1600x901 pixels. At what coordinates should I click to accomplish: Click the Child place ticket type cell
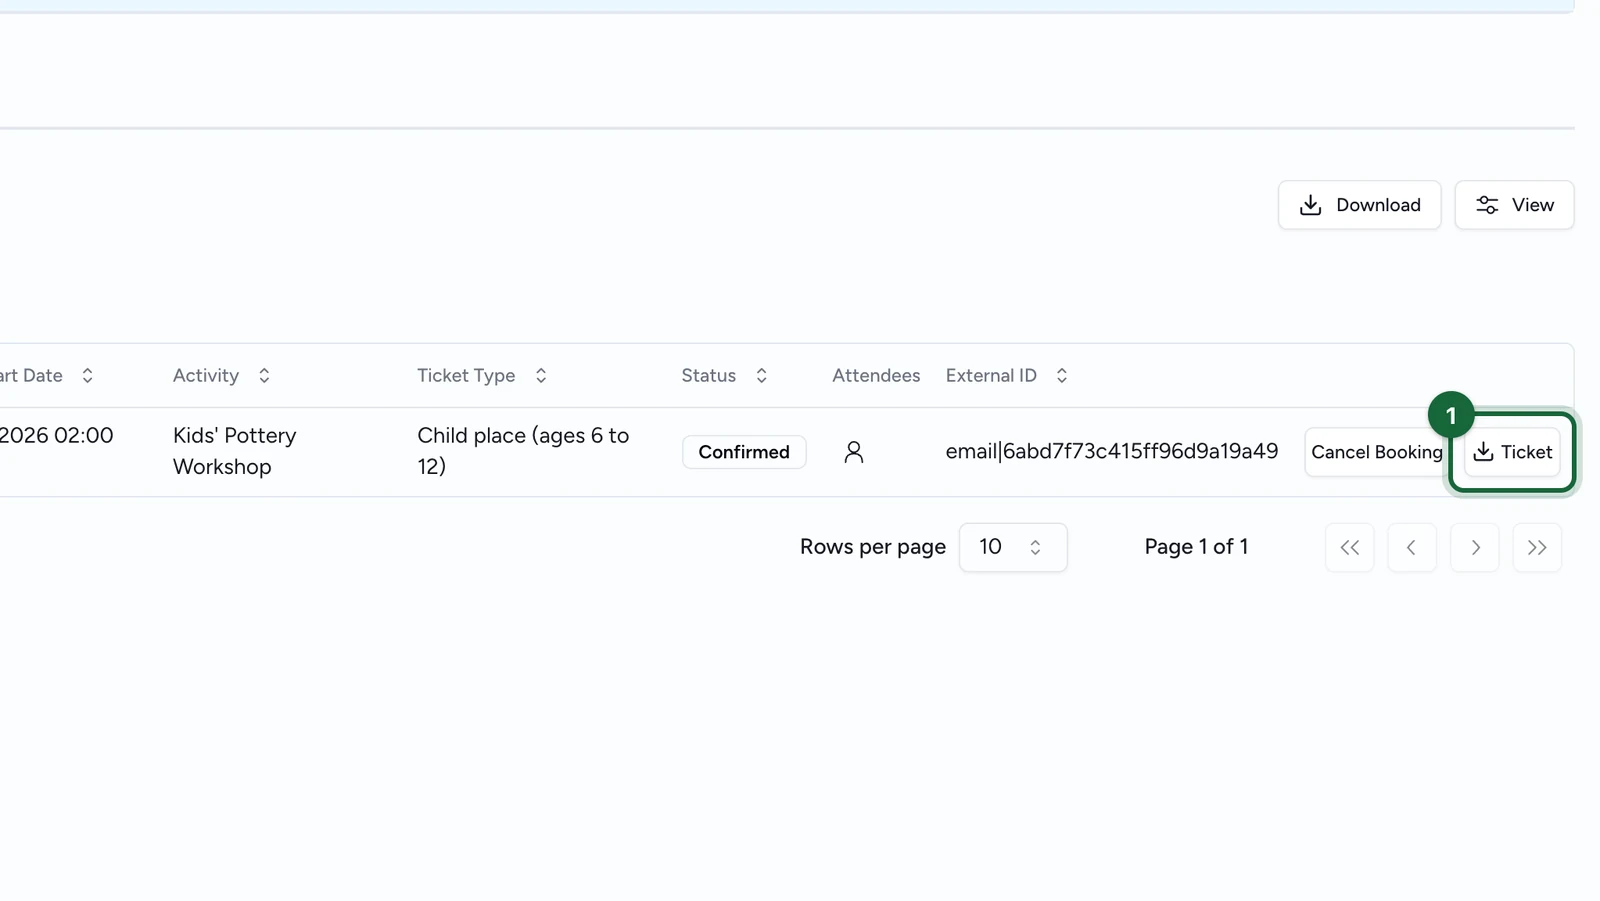[523, 451]
